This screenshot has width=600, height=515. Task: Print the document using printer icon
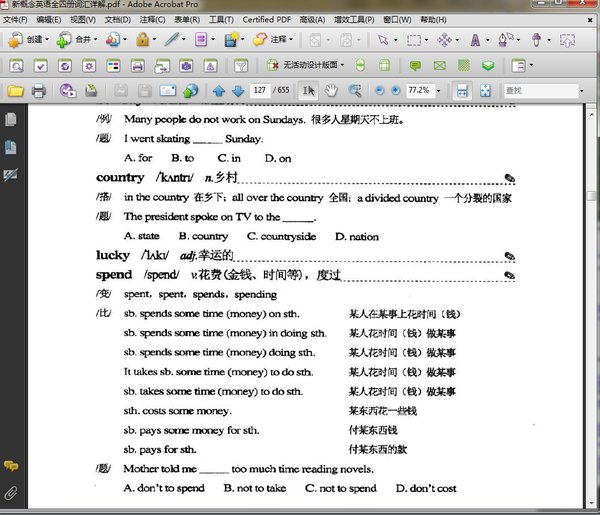point(39,91)
